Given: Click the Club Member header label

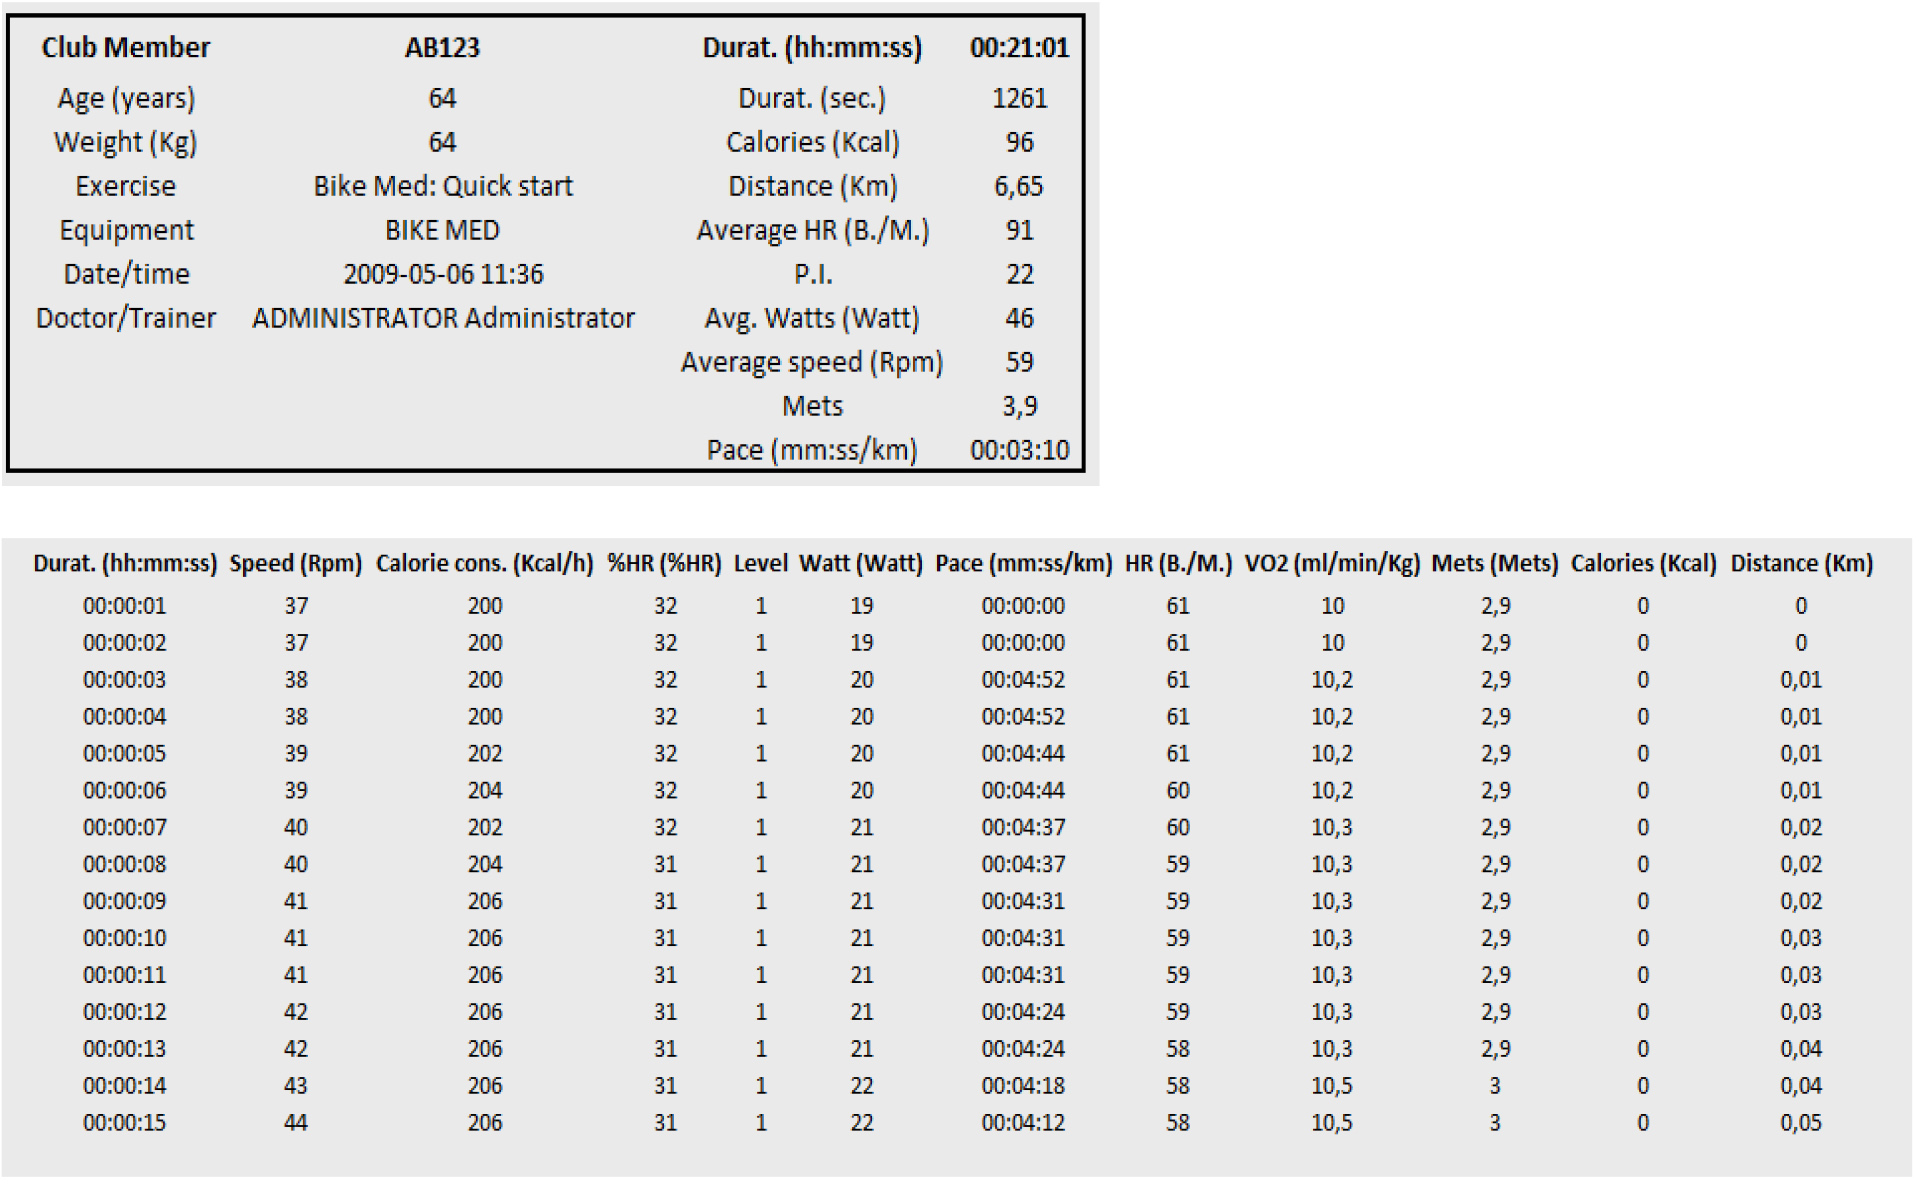Looking at the screenshot, I should pos(126,48).
